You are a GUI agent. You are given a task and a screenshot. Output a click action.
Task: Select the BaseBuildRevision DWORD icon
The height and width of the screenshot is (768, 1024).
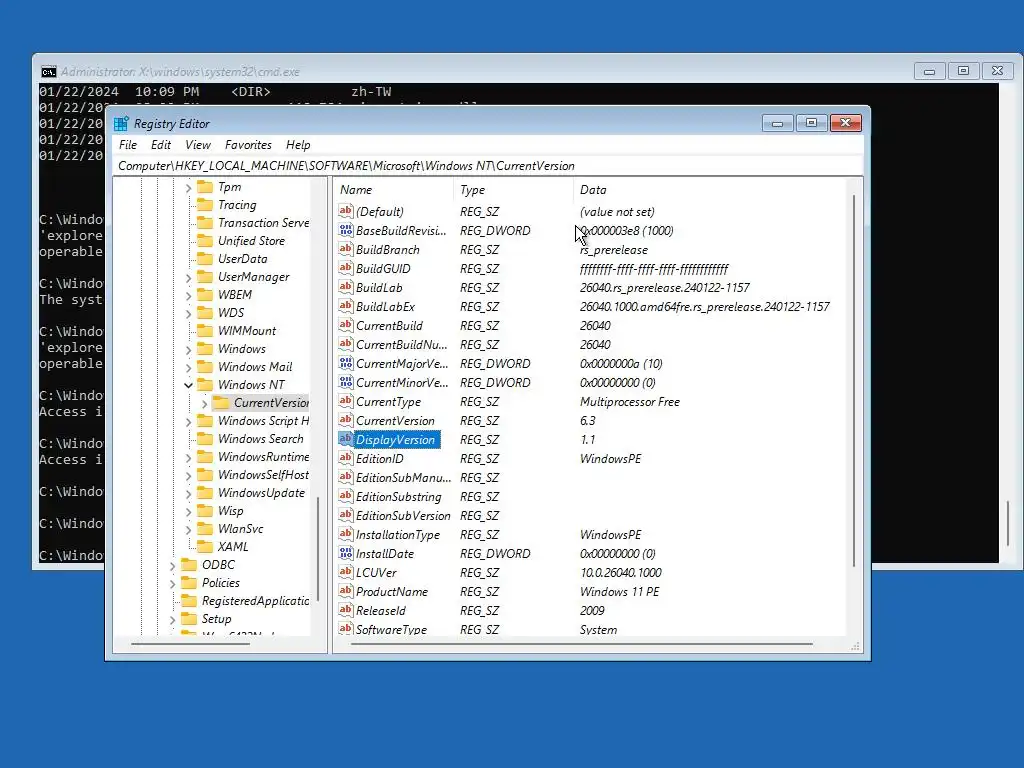(345, 230)
